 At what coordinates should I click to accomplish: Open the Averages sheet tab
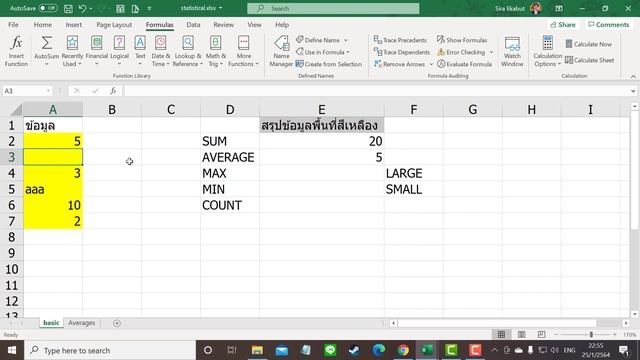(x=81, y=323)
